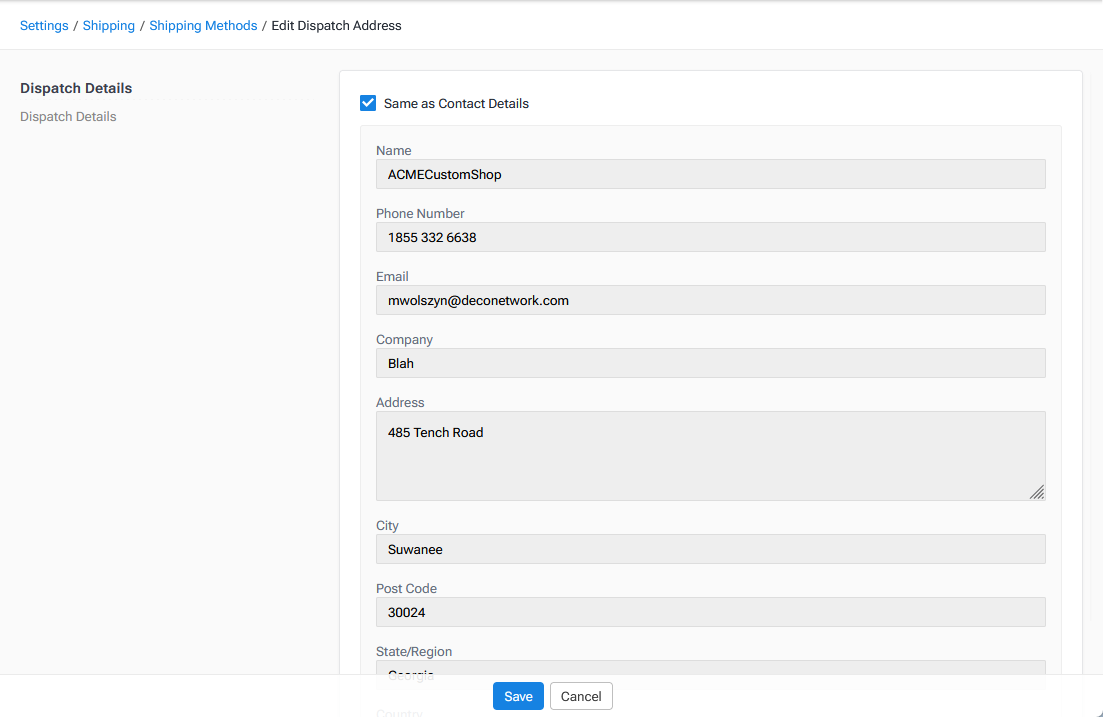Toggle the Same as Contact Details checkbox
The image size is (1103, 717).
368,103
